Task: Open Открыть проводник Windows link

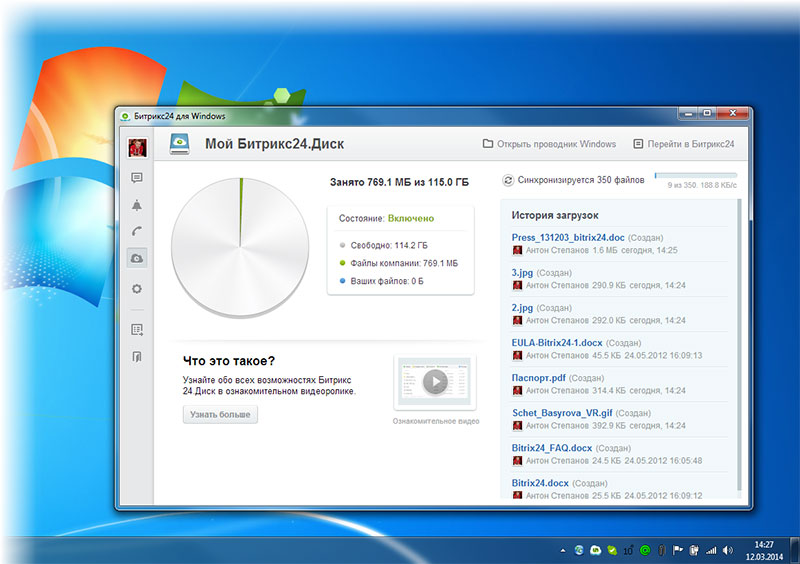Action: [549, 144]
